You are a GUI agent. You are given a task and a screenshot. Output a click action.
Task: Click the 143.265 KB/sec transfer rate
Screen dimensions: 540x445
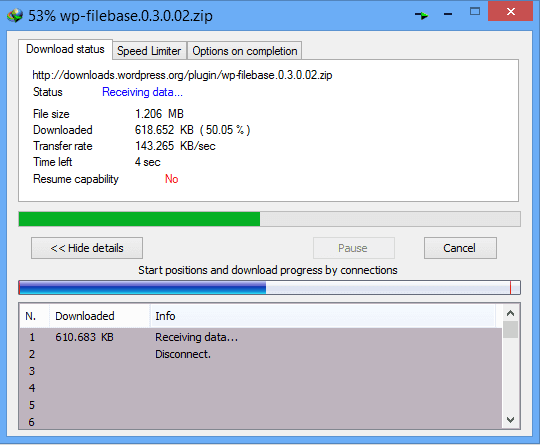click(175, 146)
